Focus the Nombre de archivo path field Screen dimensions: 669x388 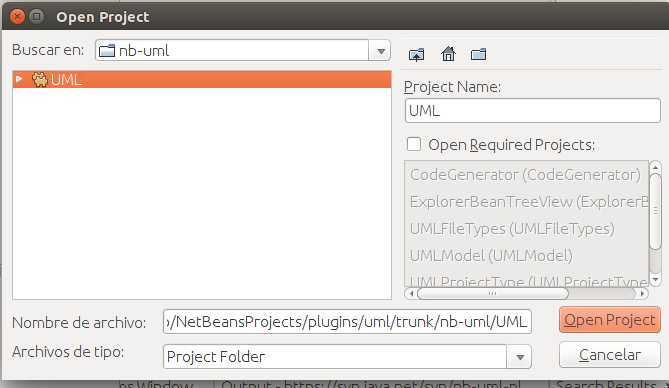point(347,322)
